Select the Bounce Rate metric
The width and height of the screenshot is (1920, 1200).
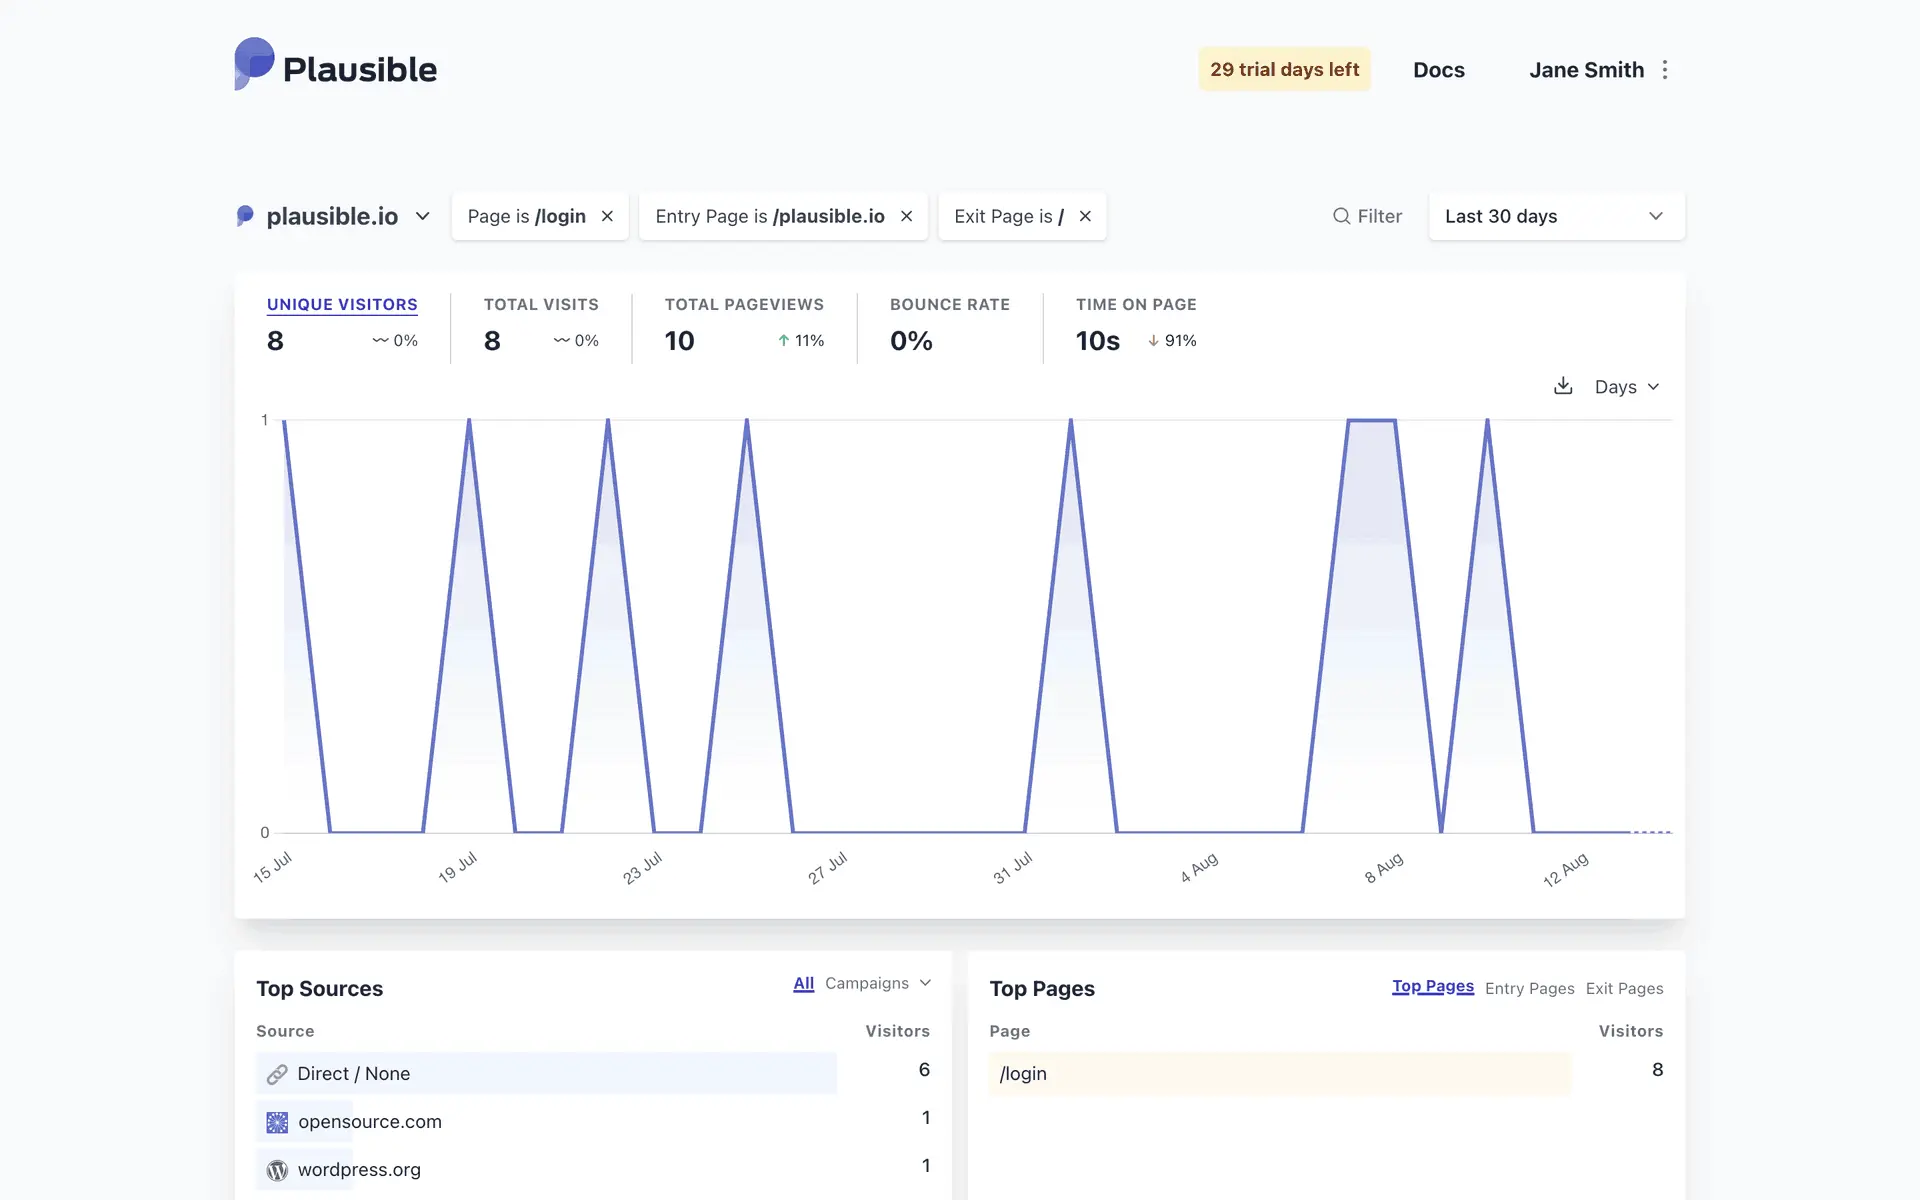click(x=949, y=304)
